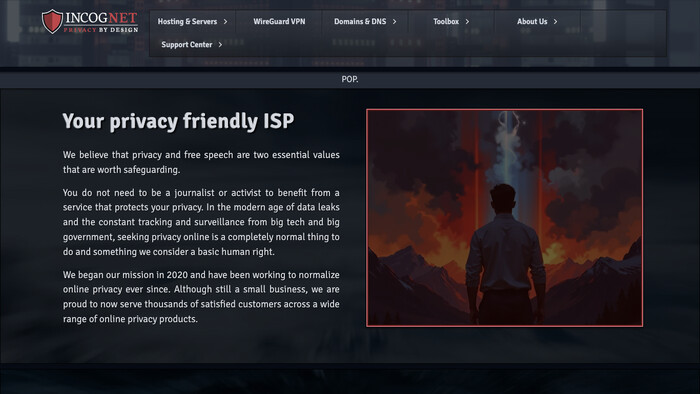Image resolution: width=700 pixels, height=394 pixels.
Task: Open the Toolbox menu
Action: click(x=446, y=21)
